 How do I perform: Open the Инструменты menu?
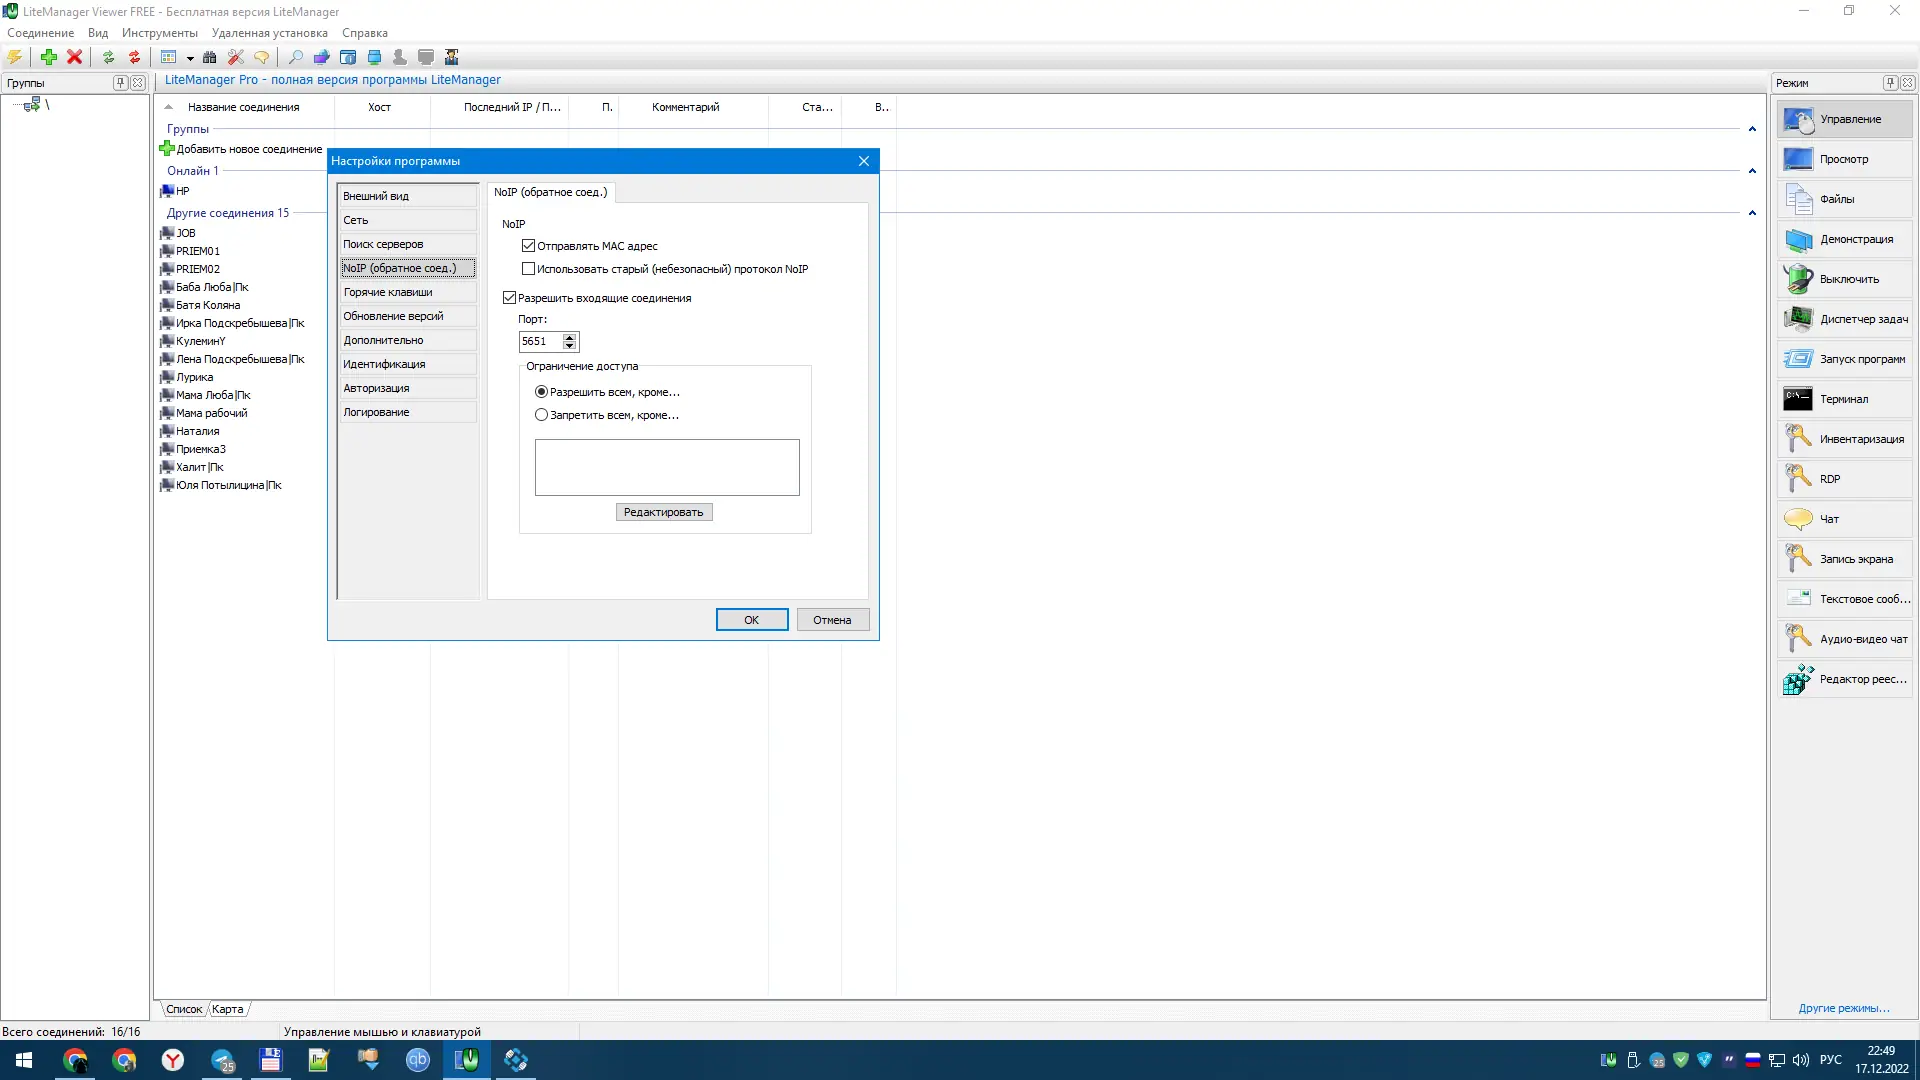[159, 33]
